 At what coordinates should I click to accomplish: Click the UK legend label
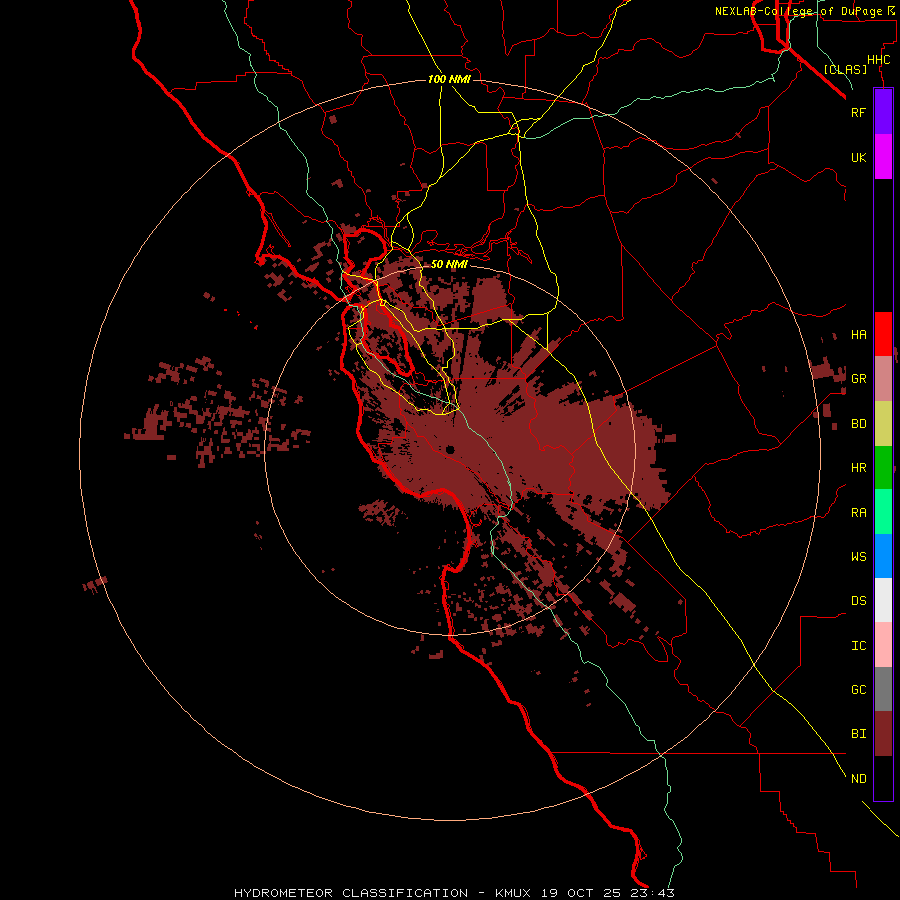click(858, 157)
